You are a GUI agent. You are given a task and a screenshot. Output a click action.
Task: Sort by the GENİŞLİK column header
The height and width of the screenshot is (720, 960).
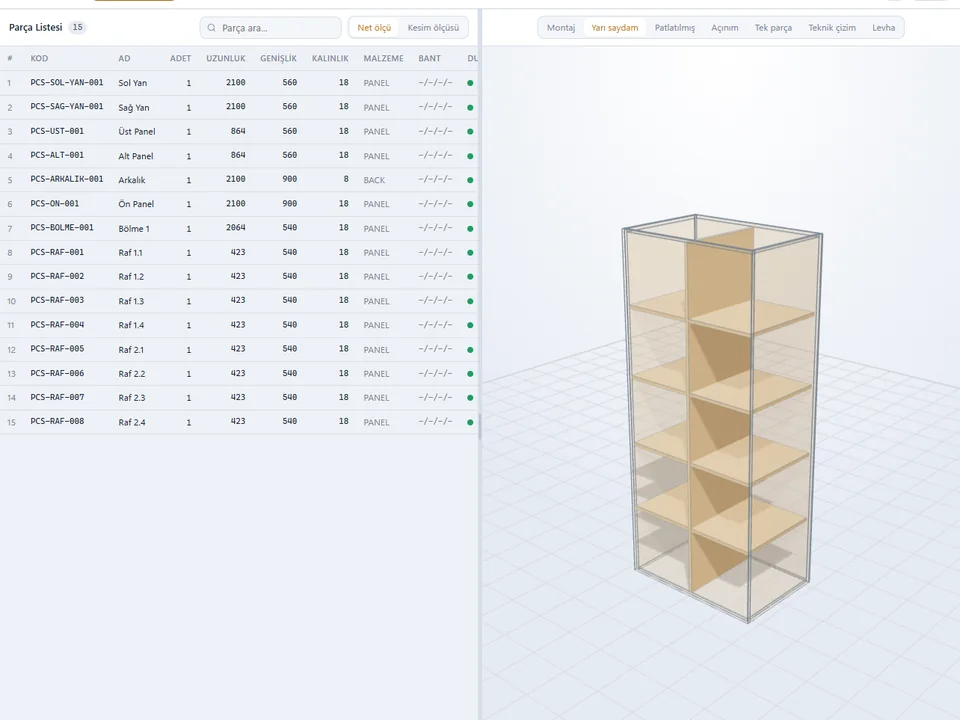point(278,58)
